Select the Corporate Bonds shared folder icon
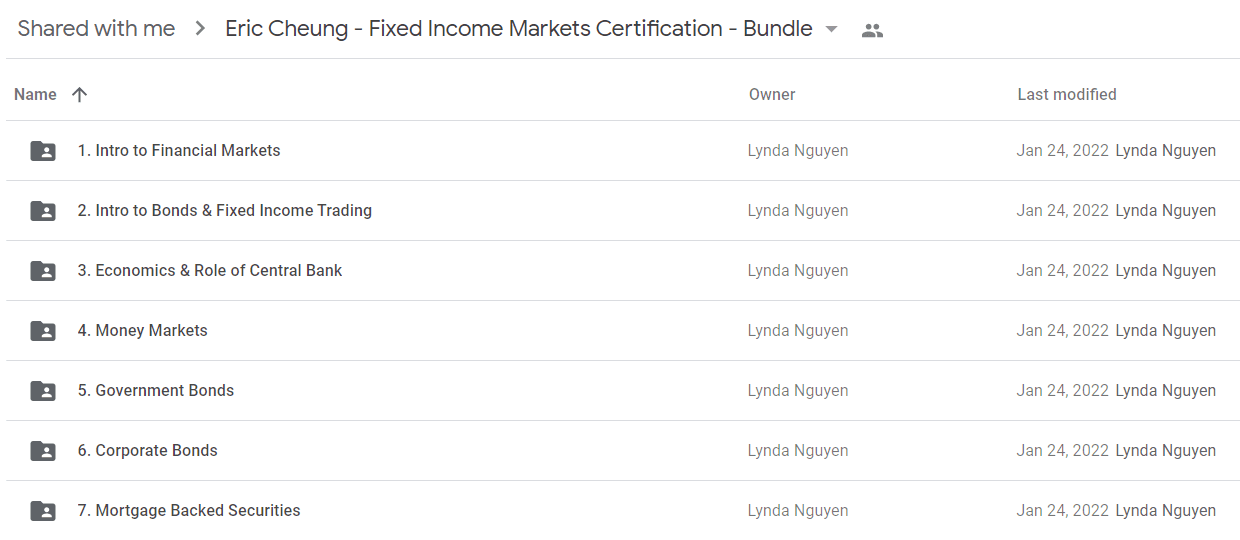The height and width of the screenshot is (540, 1240). 43,451
